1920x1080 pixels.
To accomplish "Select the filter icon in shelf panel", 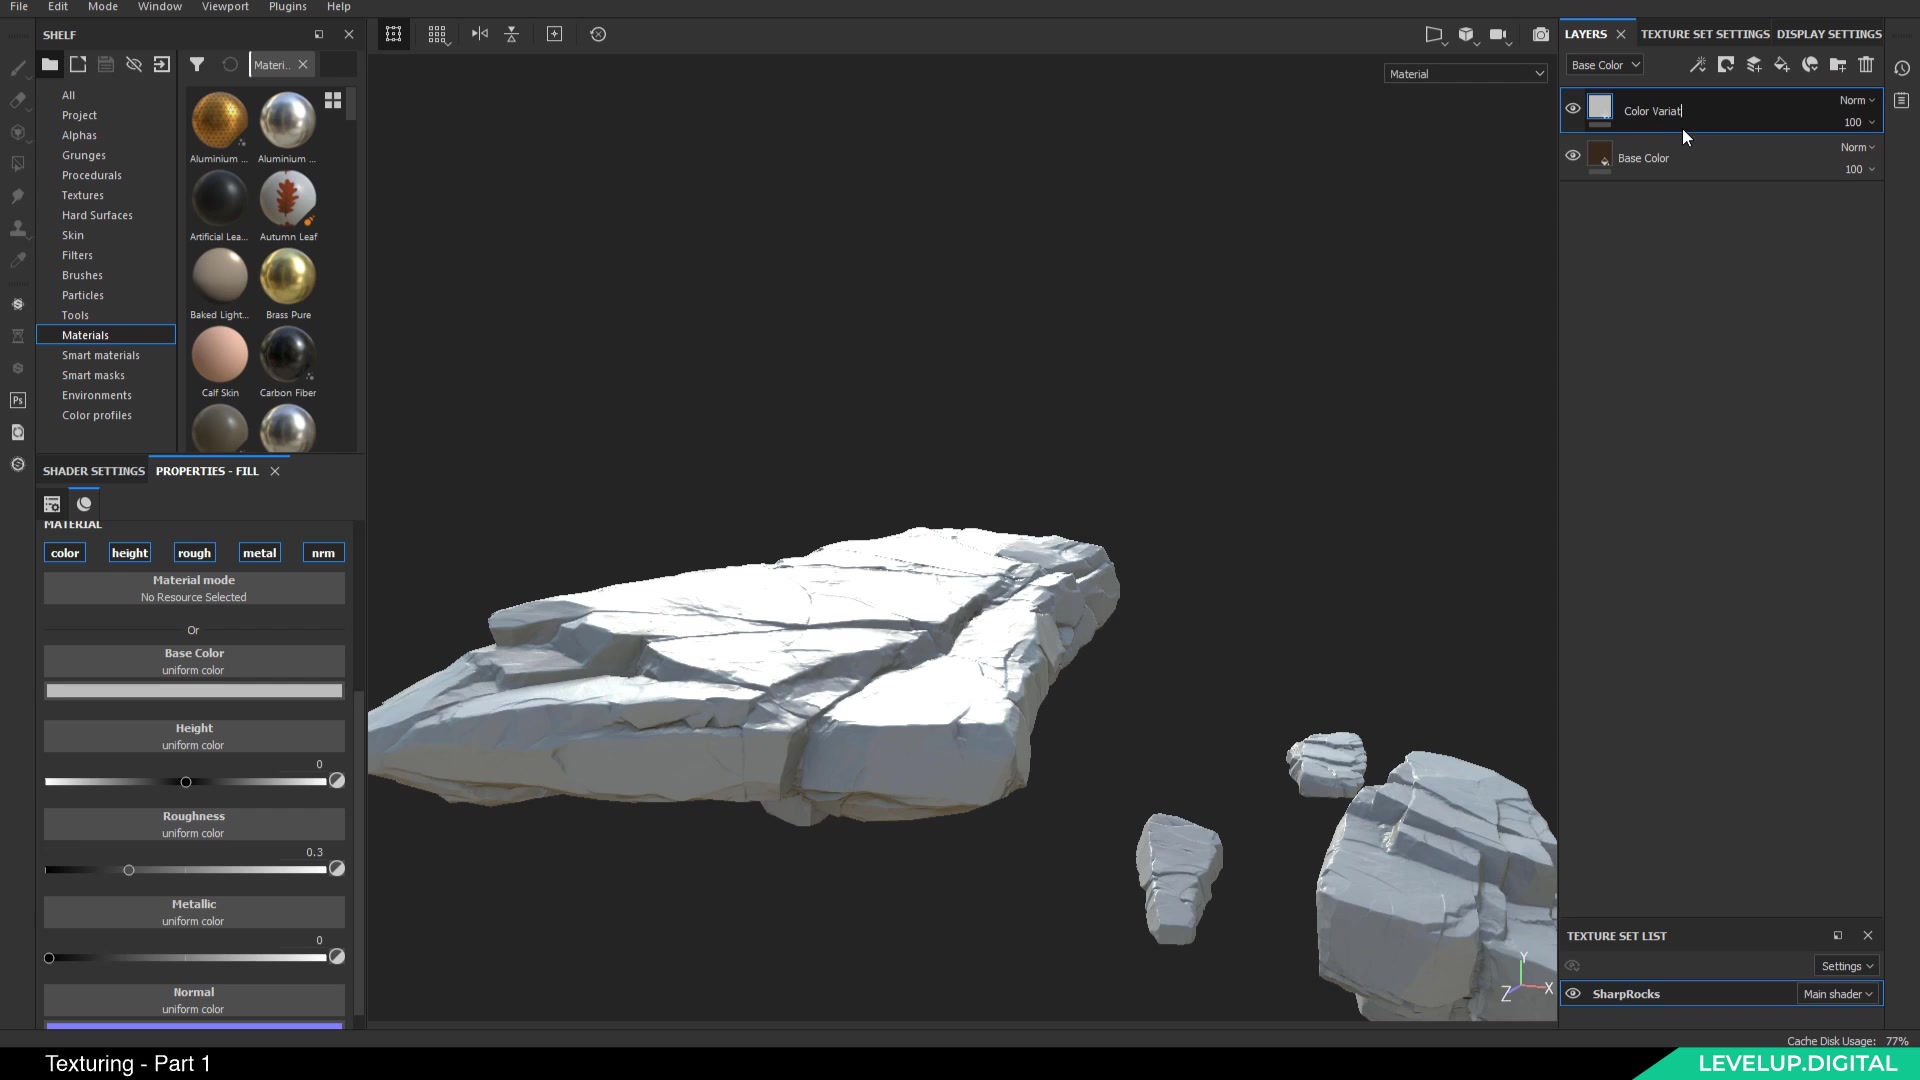I will 196,63.
